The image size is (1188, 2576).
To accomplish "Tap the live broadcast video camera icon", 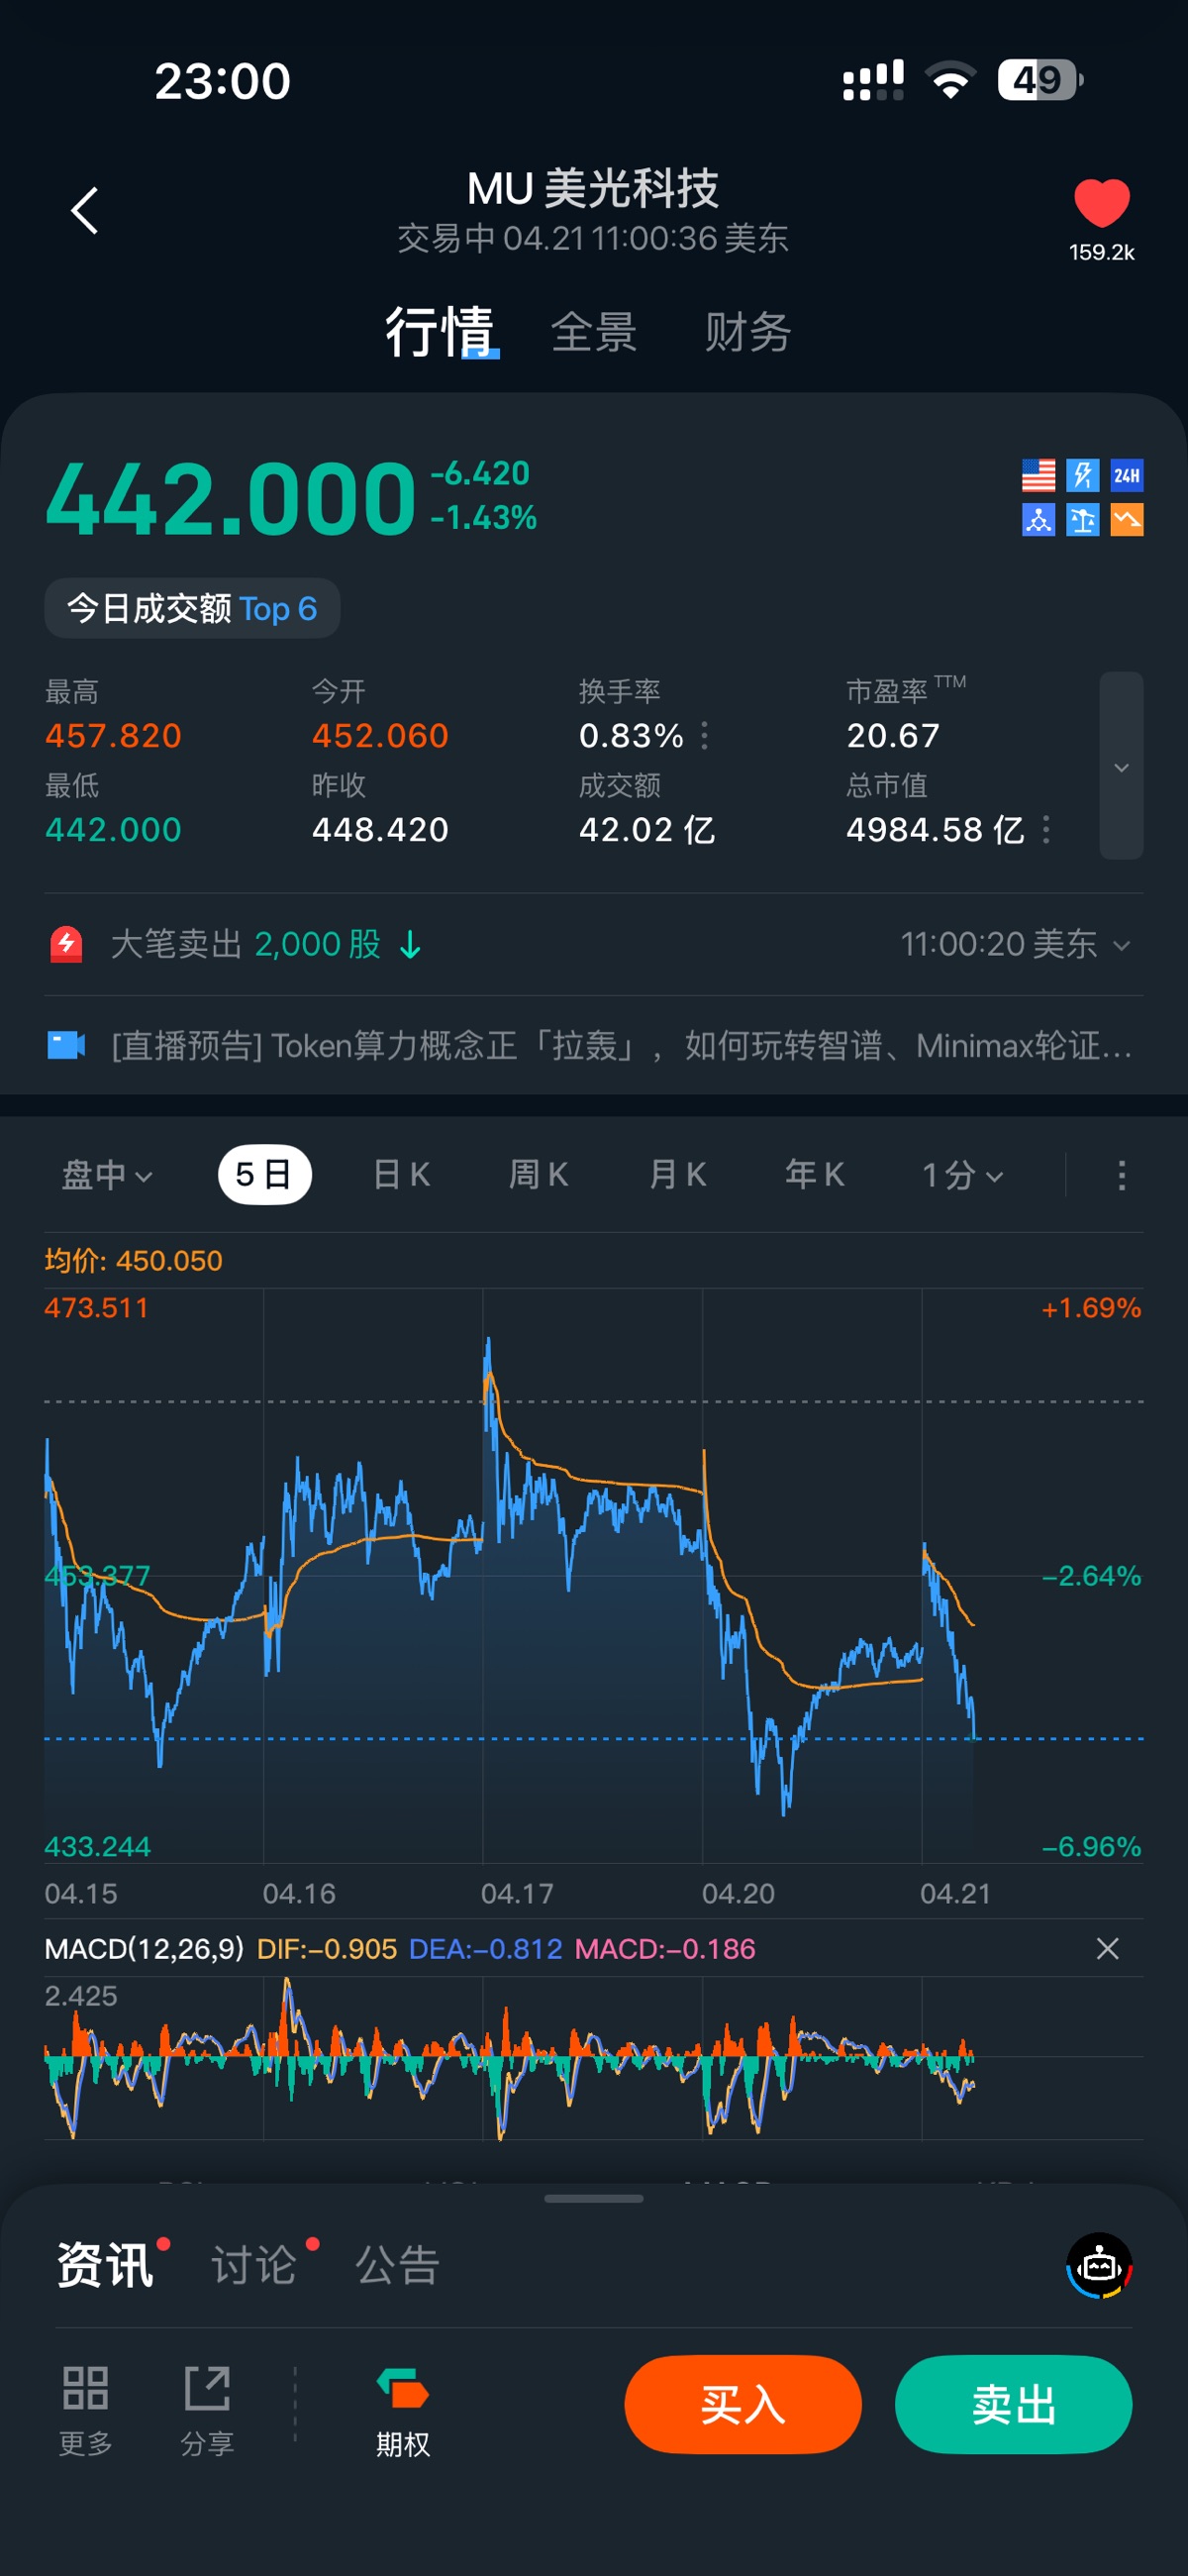I will (67, 1045).
